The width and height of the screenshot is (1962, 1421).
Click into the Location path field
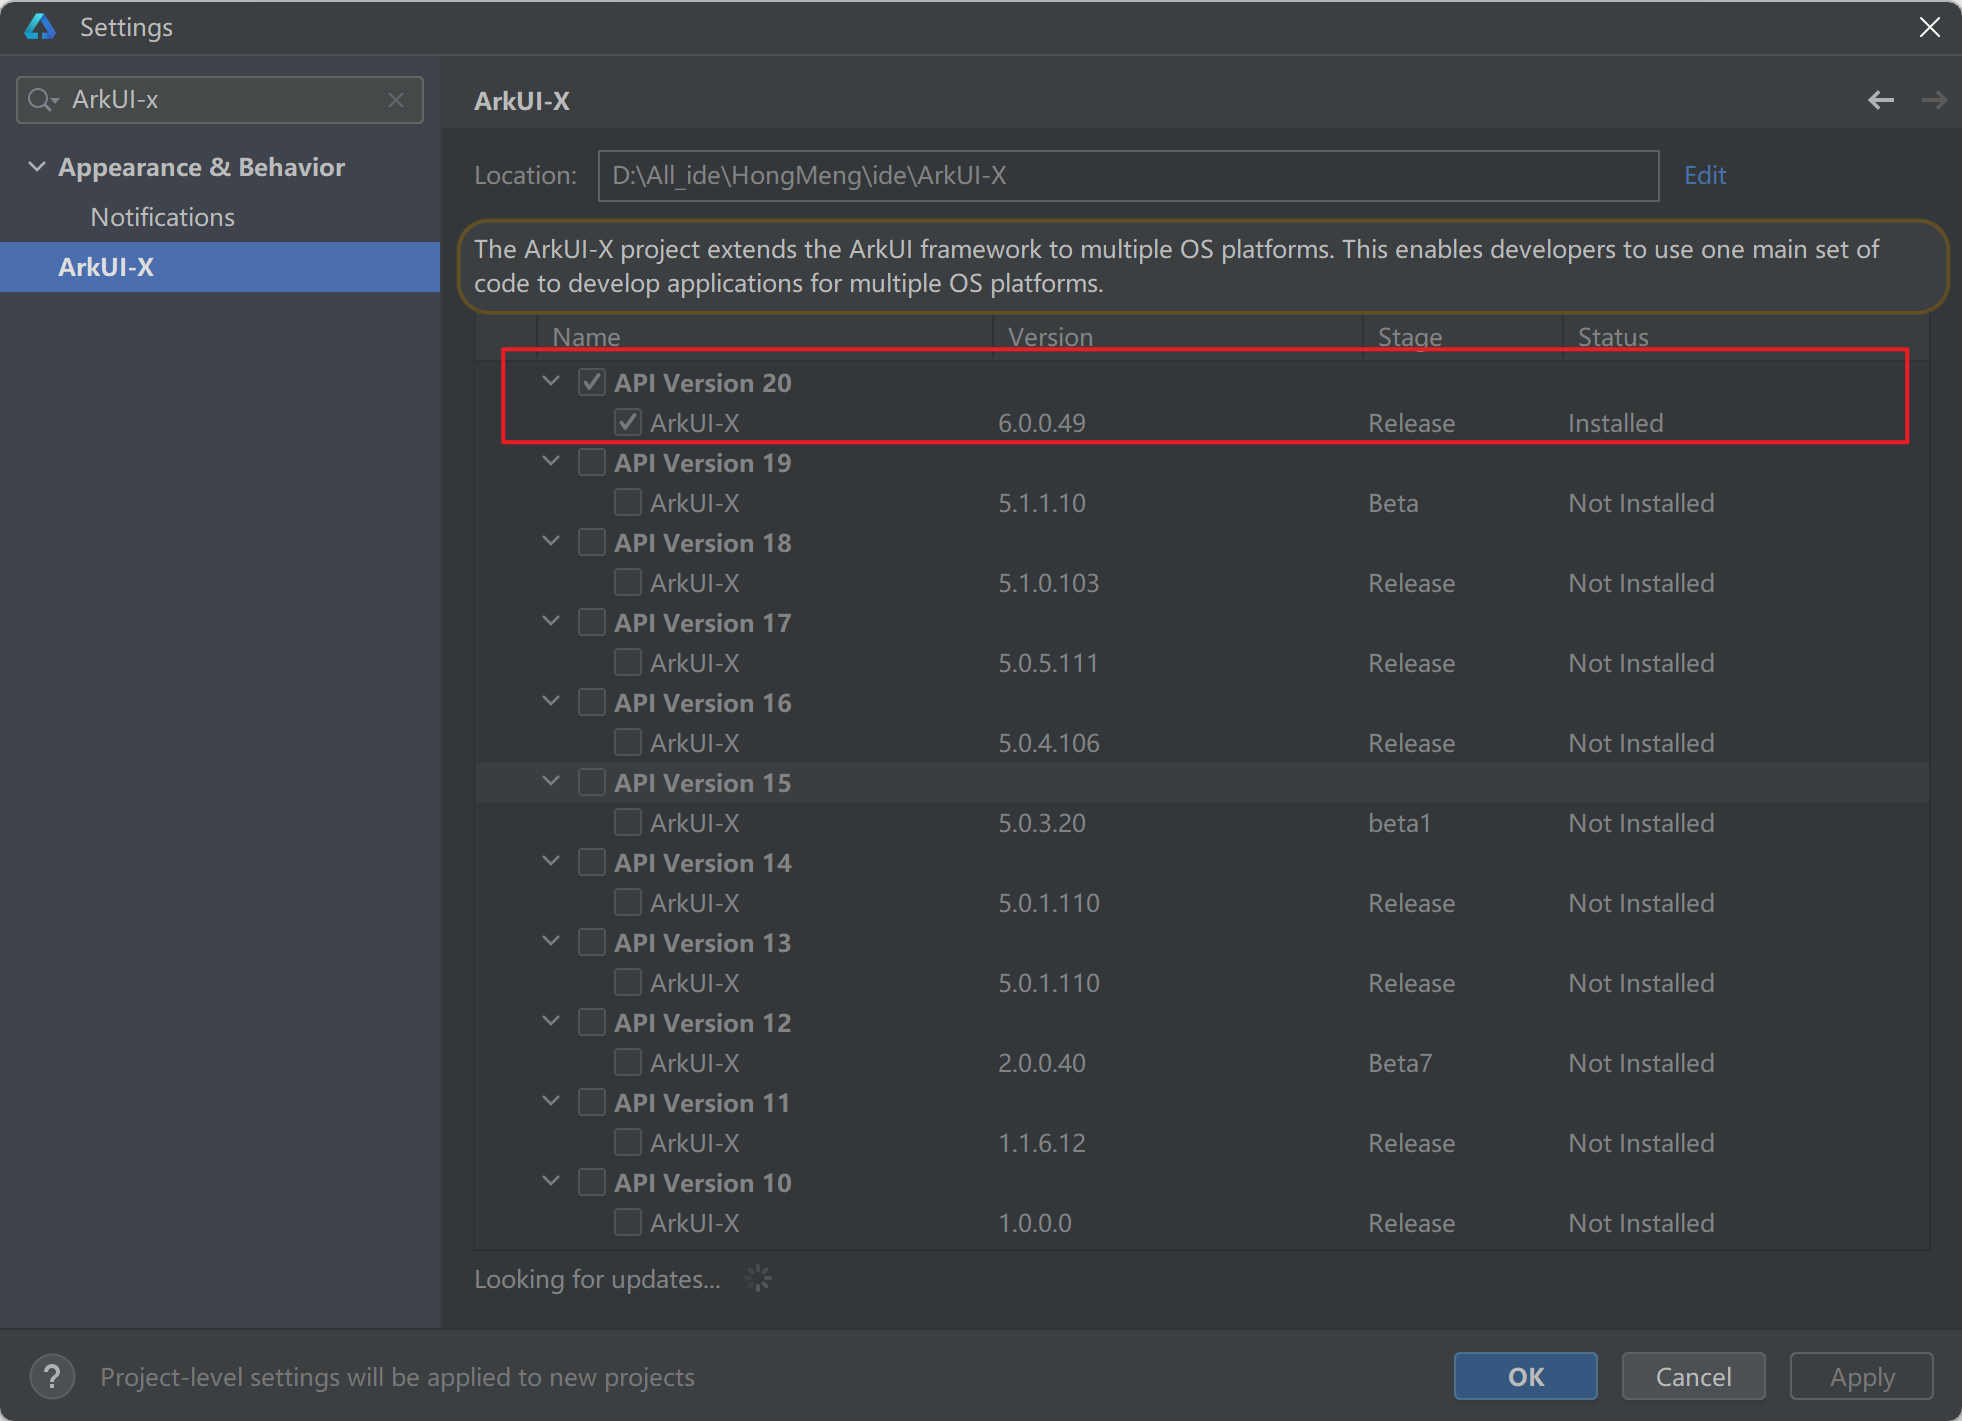[x=1127, y=176]
